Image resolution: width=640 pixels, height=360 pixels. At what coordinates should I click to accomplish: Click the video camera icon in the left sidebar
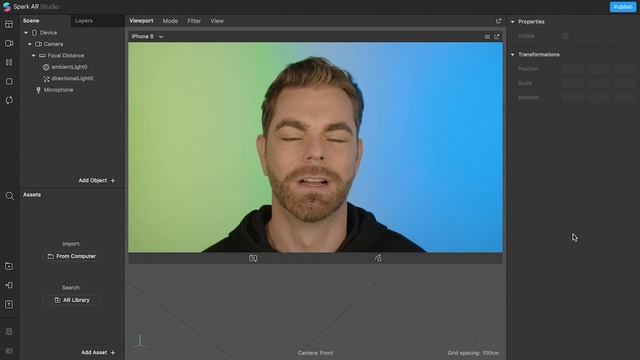tap(9, 43)
